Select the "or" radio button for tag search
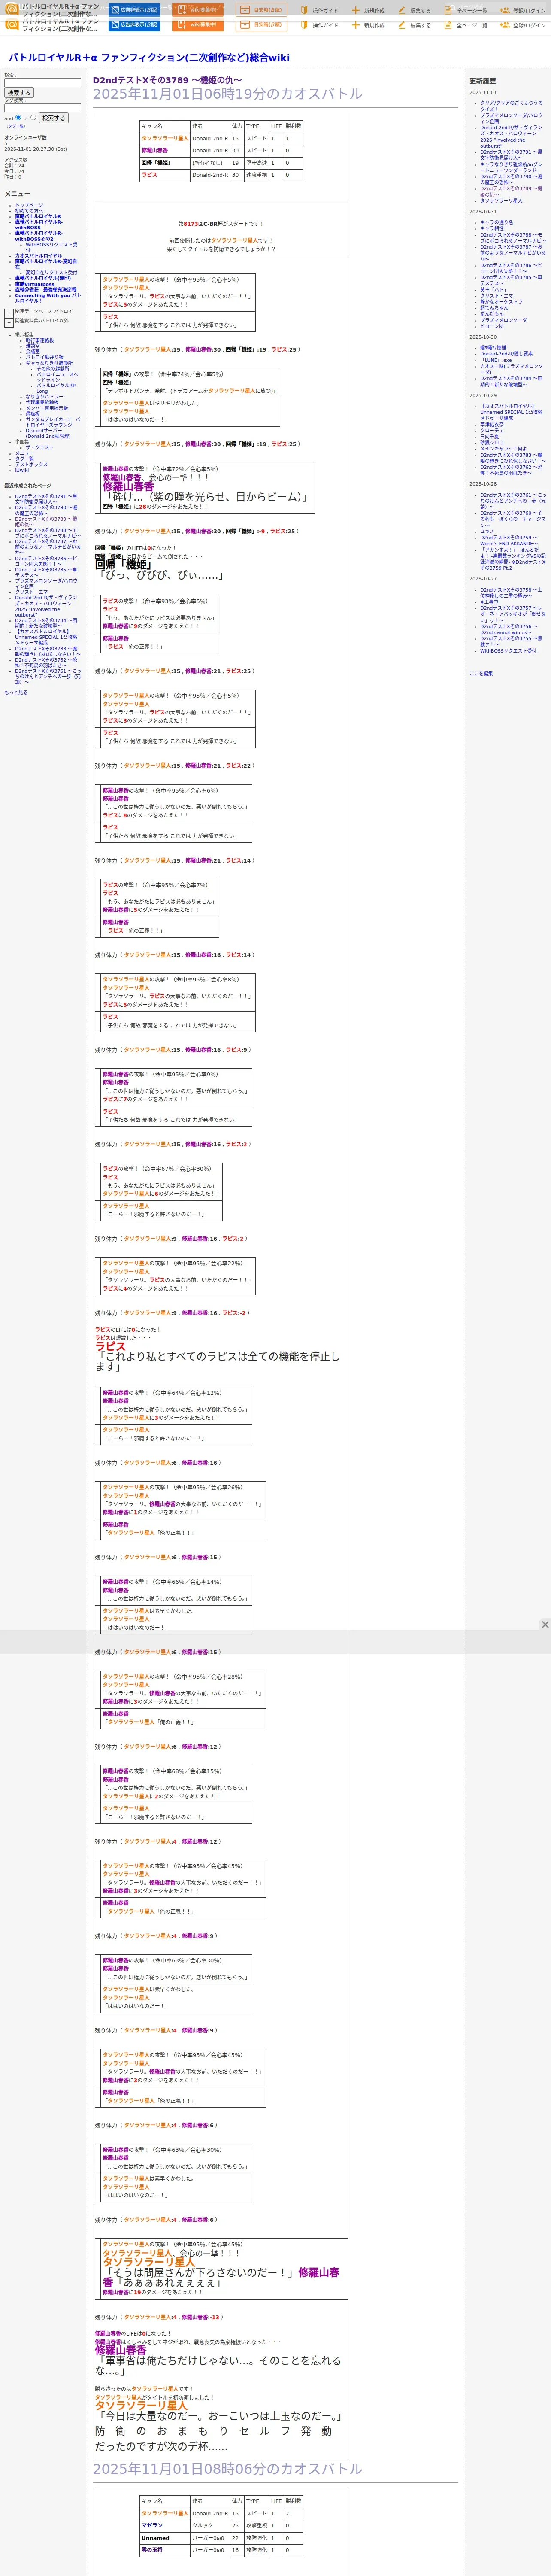This screenshot has height=2576, width=551. pyautogui.click(x=33, y=117)
